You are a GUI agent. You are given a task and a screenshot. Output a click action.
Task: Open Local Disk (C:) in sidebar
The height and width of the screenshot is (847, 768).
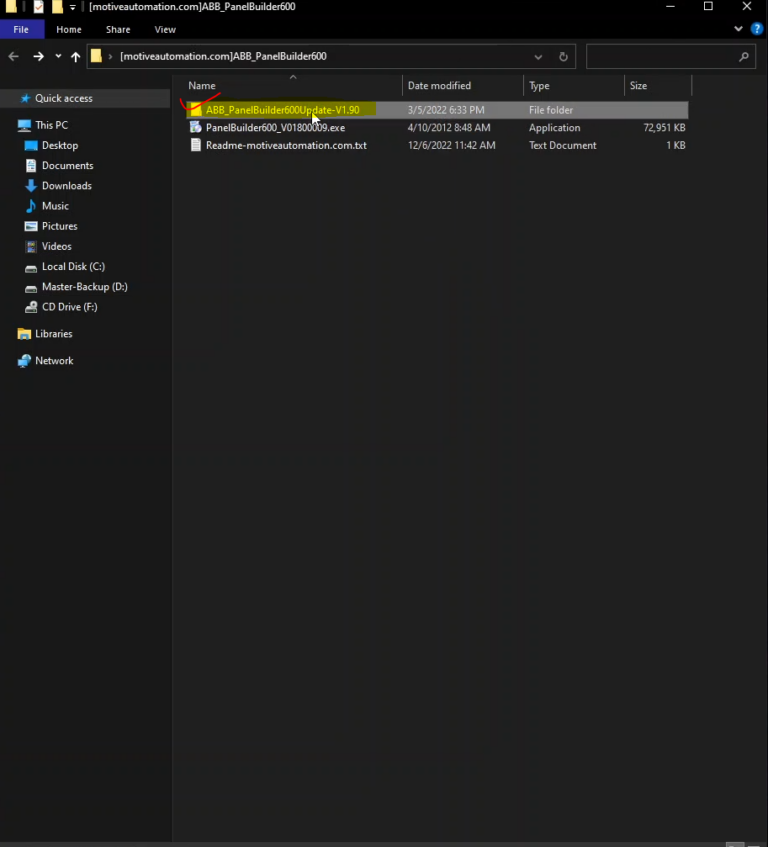(x=73, y=267)
